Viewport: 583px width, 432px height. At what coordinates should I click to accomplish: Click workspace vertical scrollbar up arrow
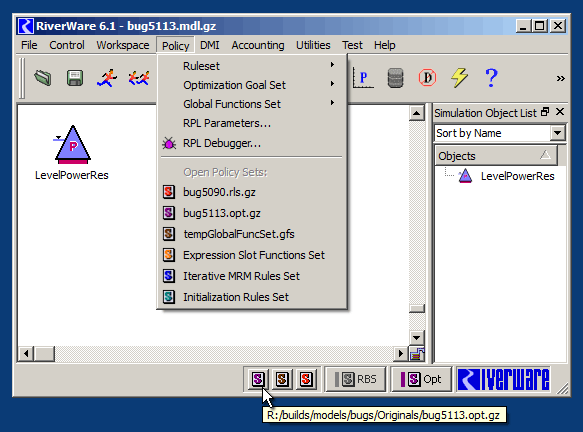coord(417,113)
